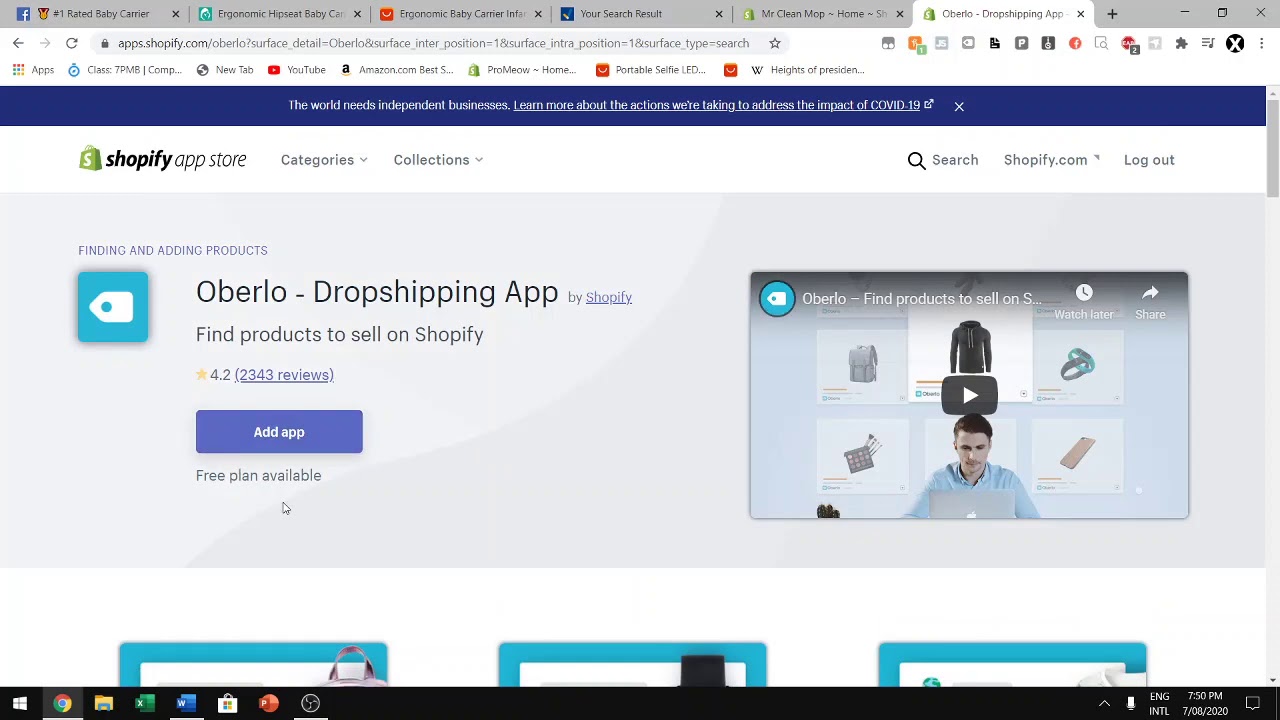Viewport: 1280px width, 720px height.
Task: Click the Log out link
Action: coord(1149,160)
